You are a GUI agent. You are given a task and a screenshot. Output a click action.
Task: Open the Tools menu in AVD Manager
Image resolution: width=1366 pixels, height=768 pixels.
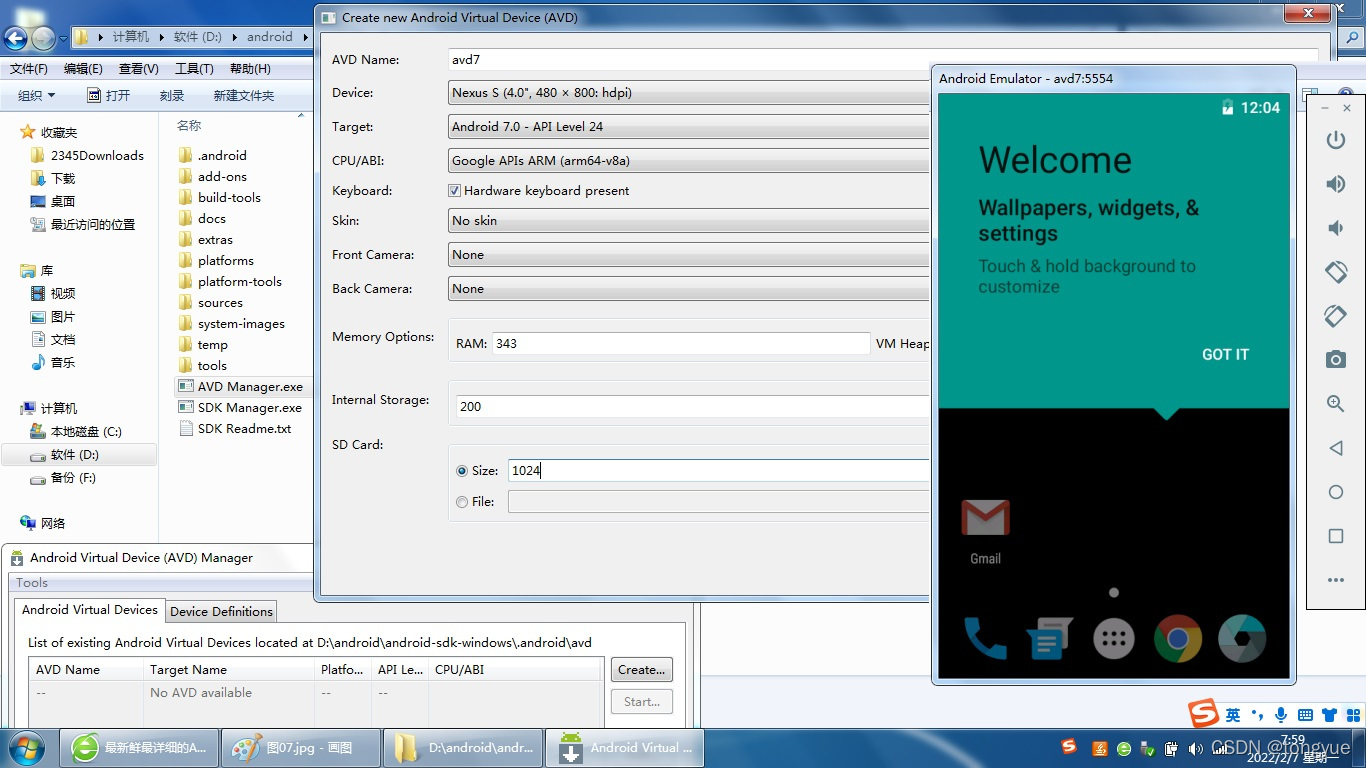(32, 582)
